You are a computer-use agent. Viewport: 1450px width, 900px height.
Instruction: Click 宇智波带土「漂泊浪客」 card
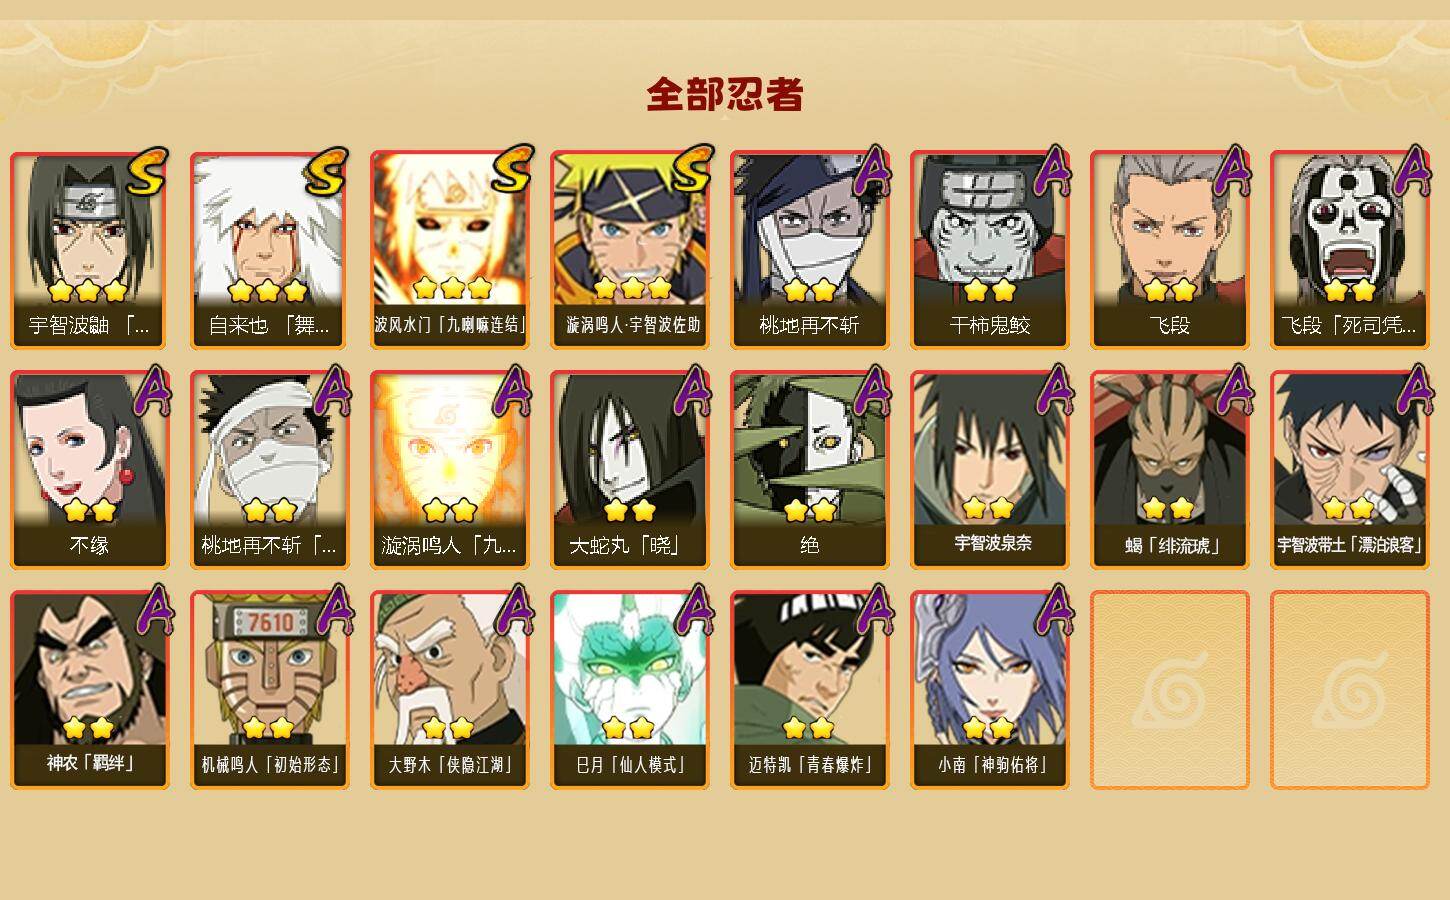click(1350, 470)
